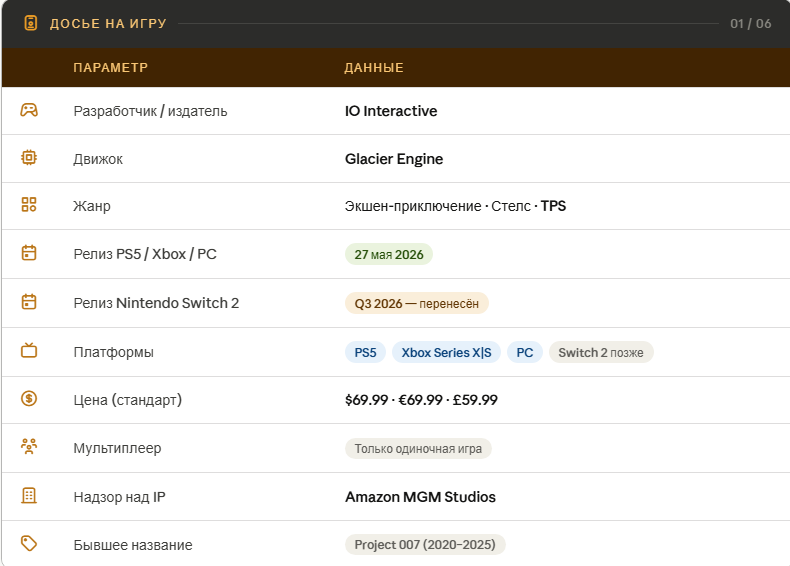The height and width of the screenshot is (566, 790).
Task: Click the PC platform chip
Action: click(x=524, y=352)
